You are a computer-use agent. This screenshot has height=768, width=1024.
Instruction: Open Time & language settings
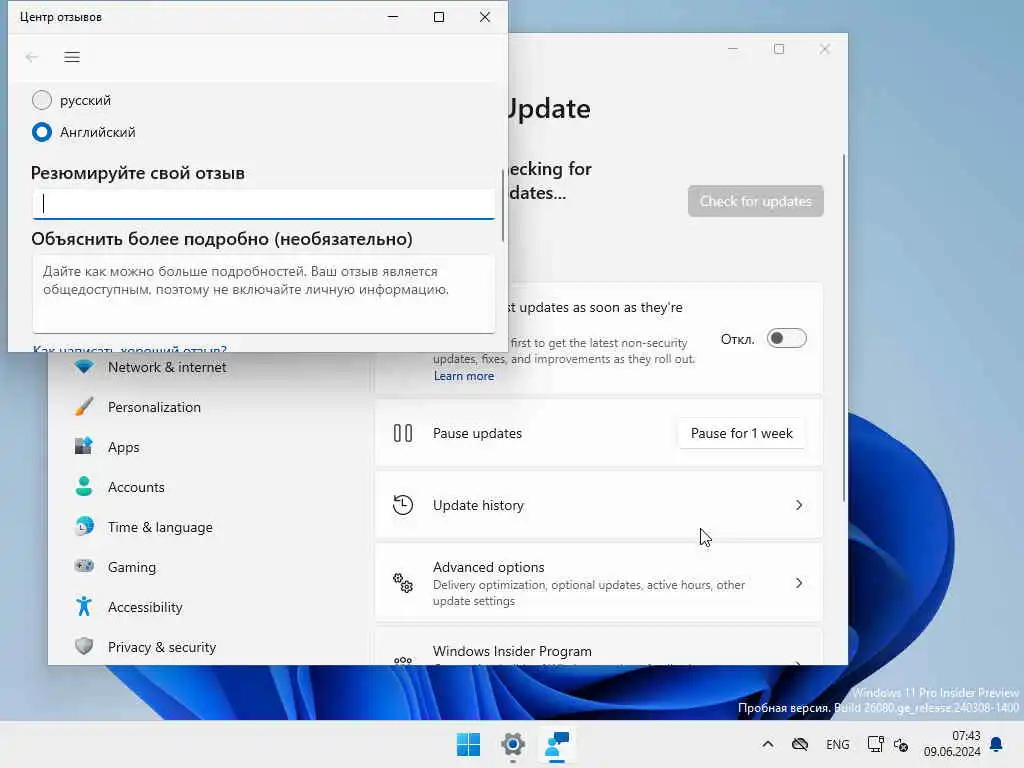(160, 527)
